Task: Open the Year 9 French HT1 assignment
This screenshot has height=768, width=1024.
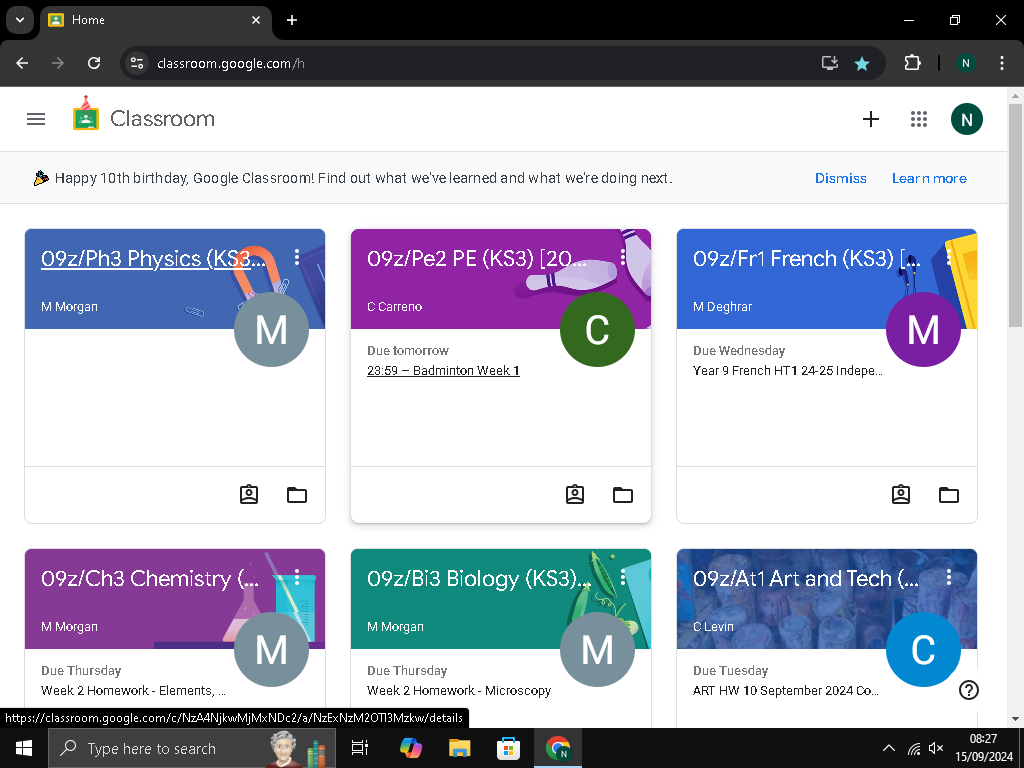Action: coord(788,370)
